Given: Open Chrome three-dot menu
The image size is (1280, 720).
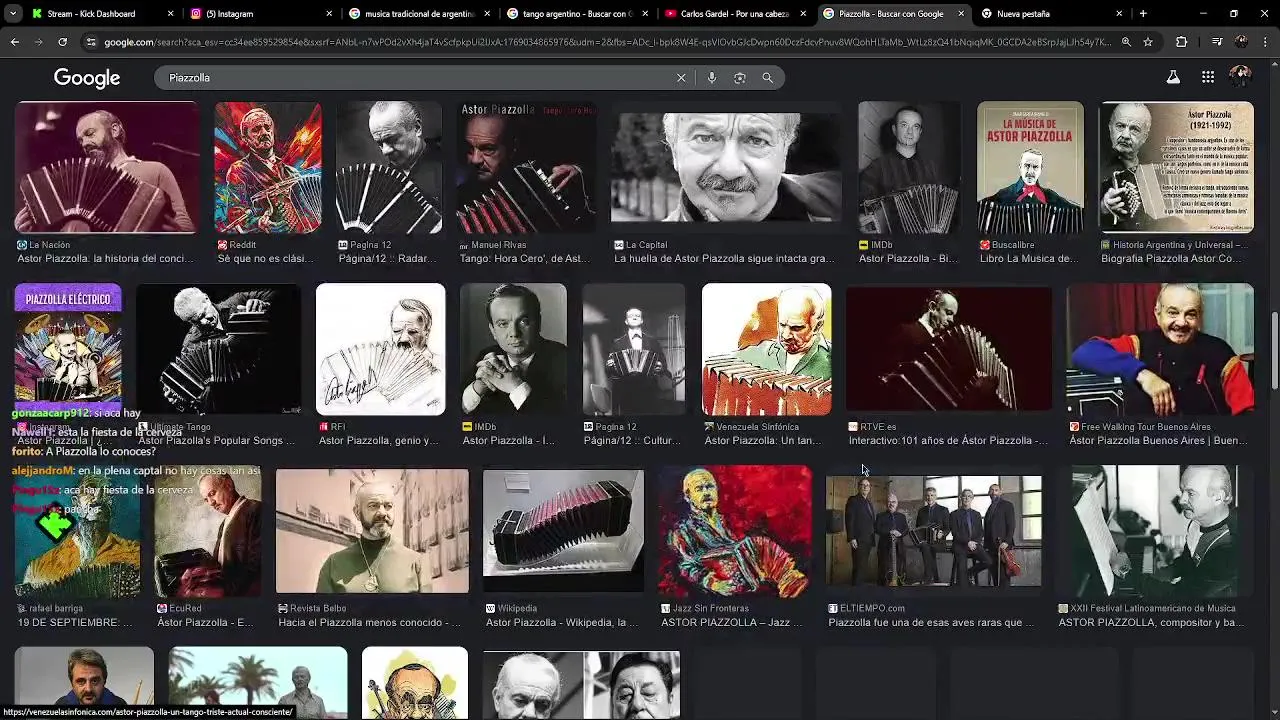Looking at the screenshot, I should (1265, 42).
